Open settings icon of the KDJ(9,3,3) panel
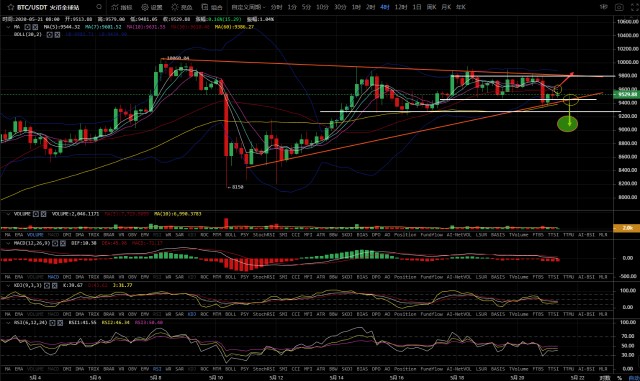 click(47, 285)
